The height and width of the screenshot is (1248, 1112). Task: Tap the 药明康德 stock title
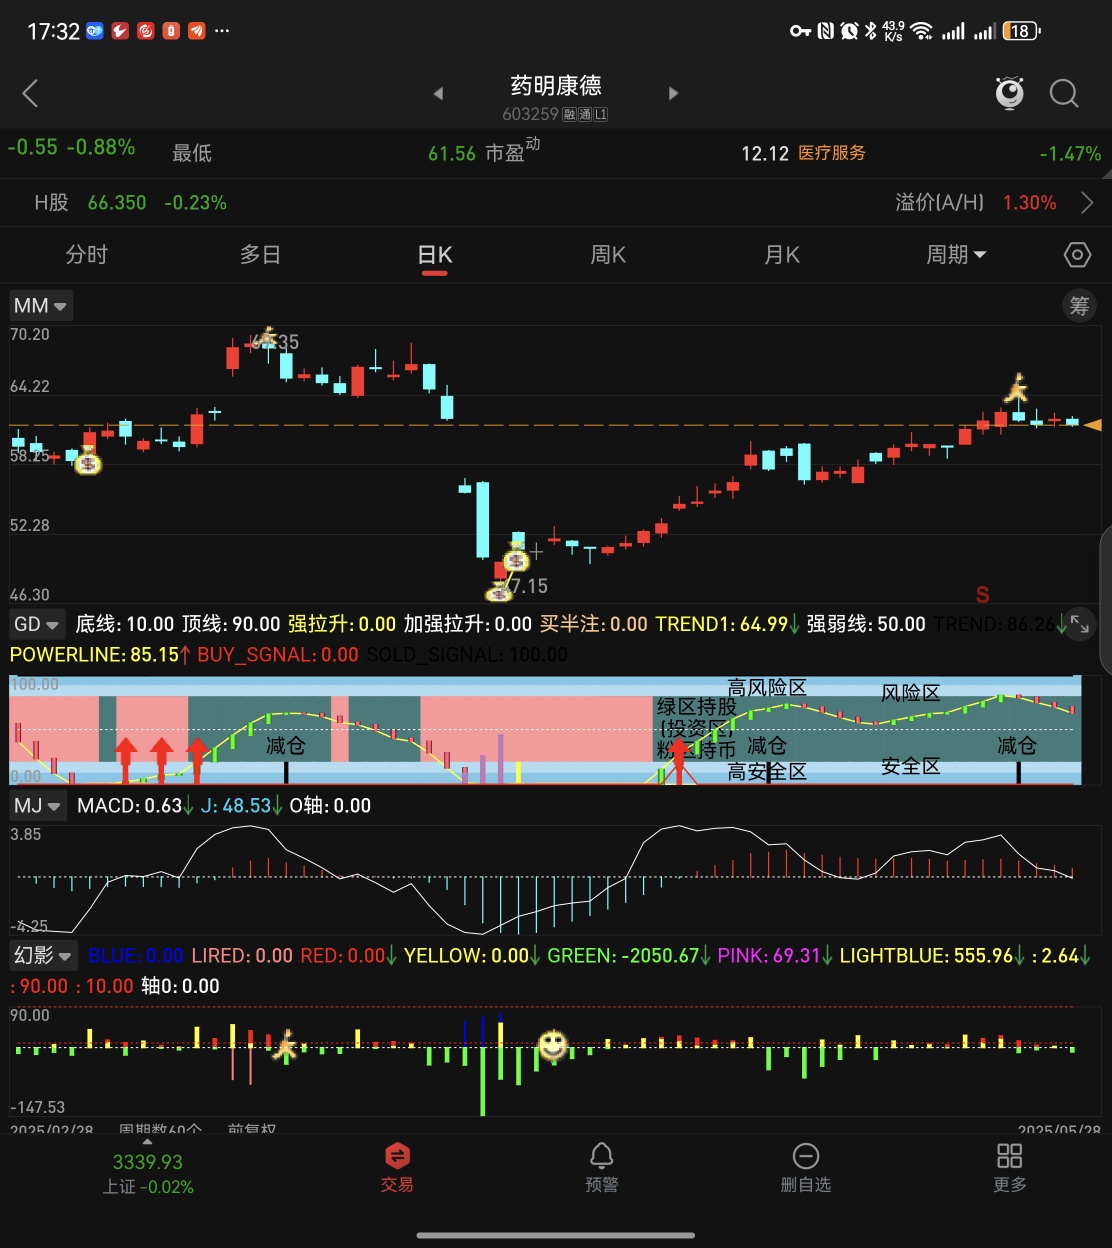tap(556, 86)
